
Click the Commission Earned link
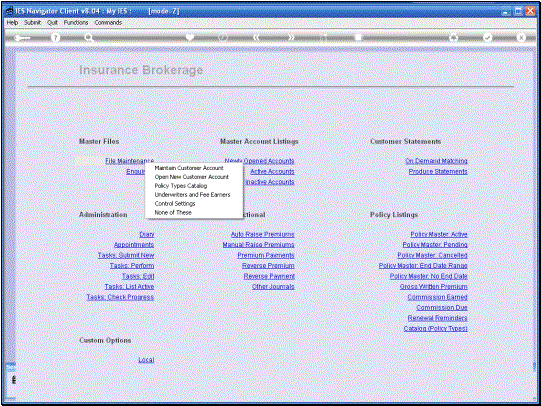click(437, 297)
